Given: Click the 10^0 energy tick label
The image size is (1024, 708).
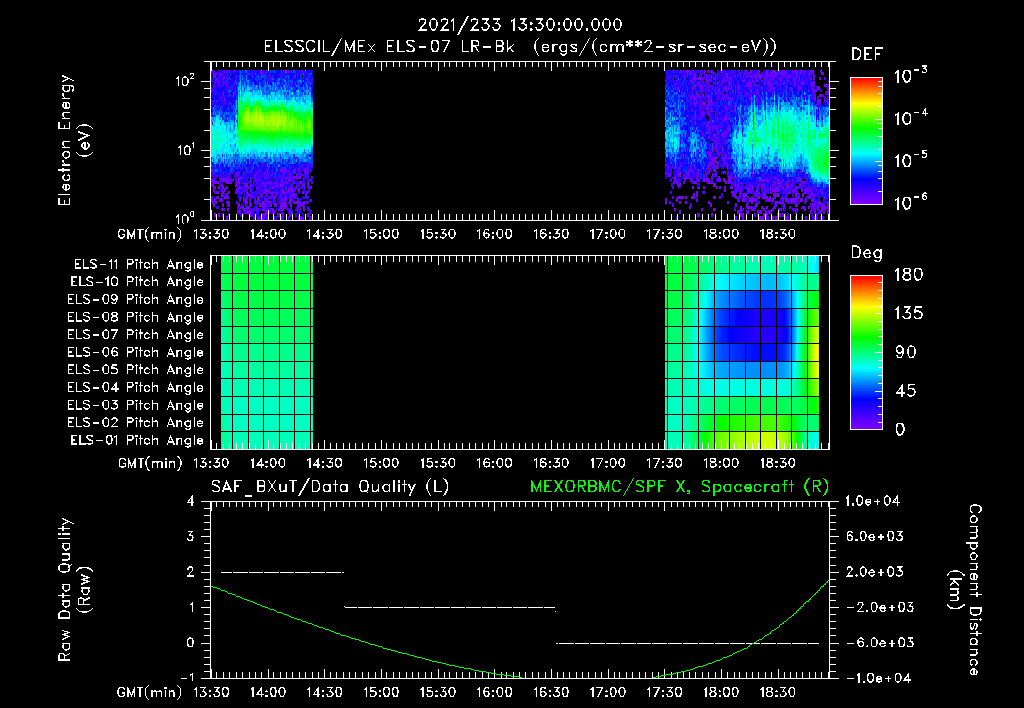Looking at the screenshot, I should pyautogui.click(x=185, y=217).
